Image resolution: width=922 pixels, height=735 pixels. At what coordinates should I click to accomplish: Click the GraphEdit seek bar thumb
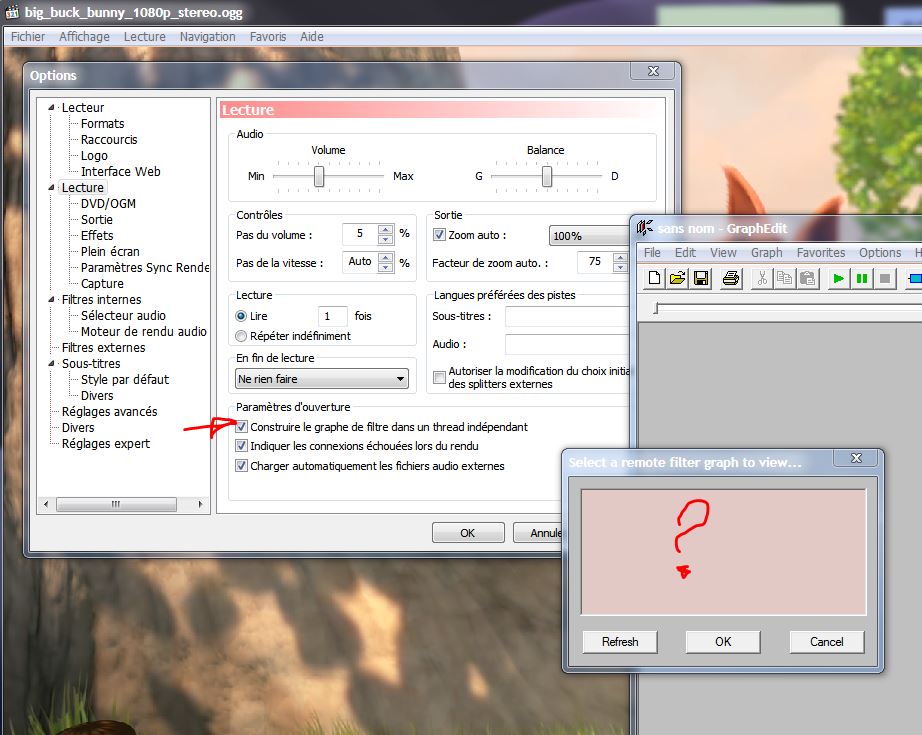pyautogui.click(x=656, y=308)
